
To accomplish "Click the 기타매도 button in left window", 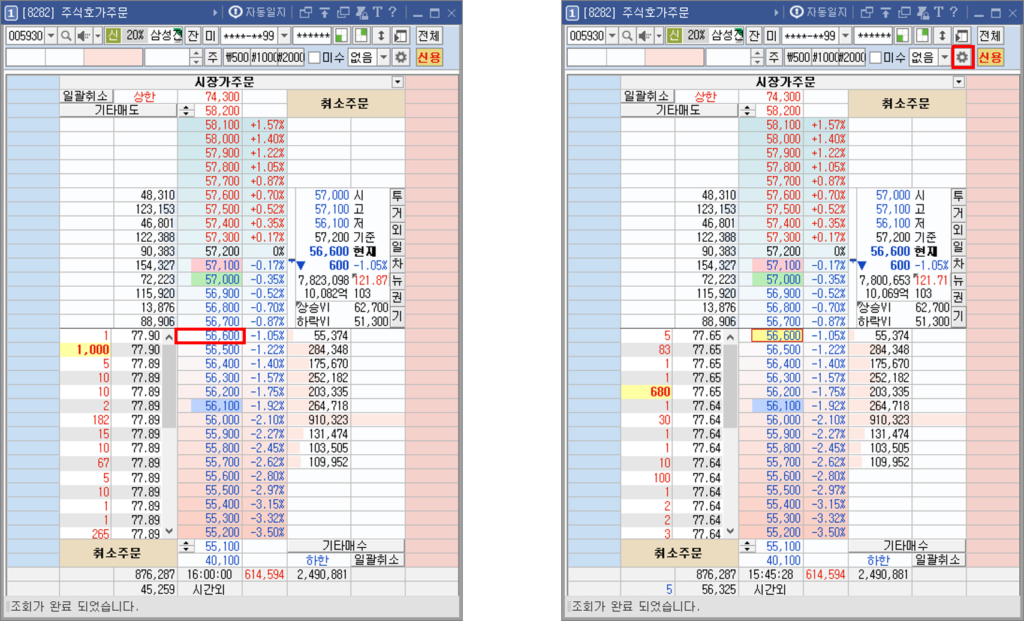I will (x=118, y=110).
